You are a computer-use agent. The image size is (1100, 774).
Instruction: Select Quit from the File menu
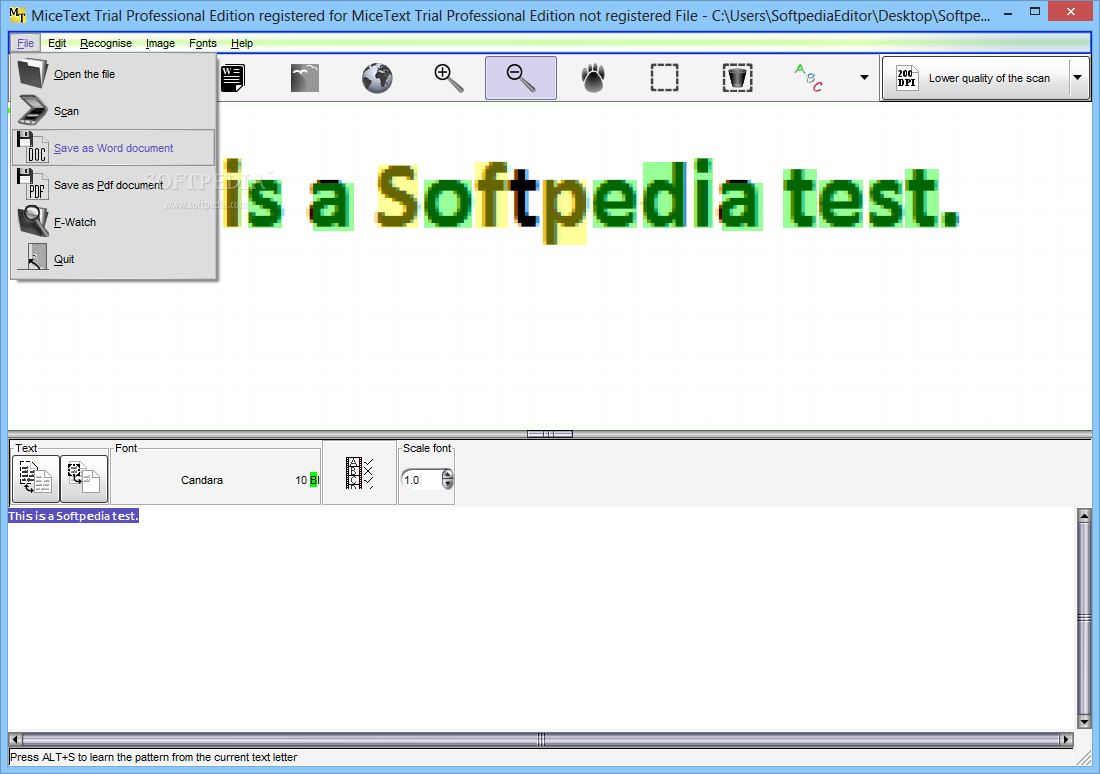114,259
